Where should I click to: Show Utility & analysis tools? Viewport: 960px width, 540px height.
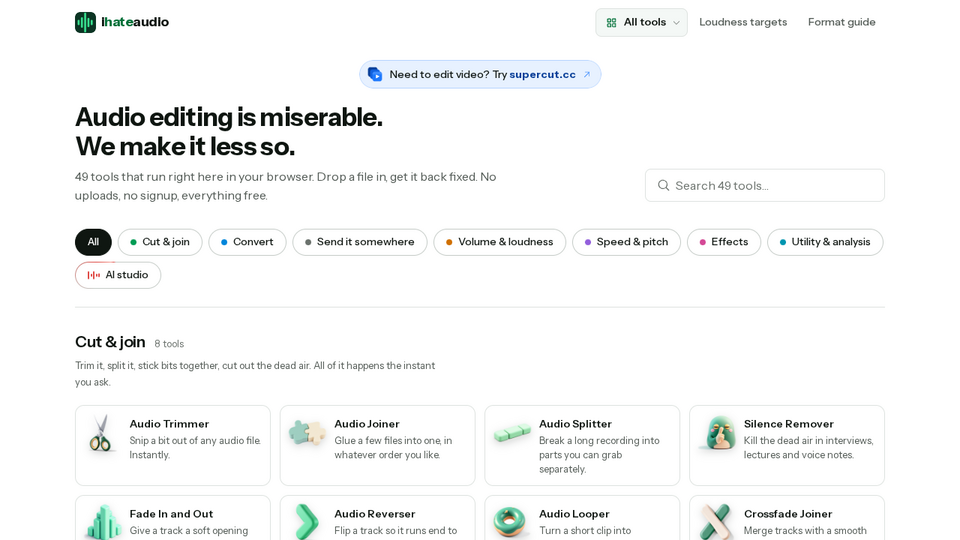tap(825, 242)
